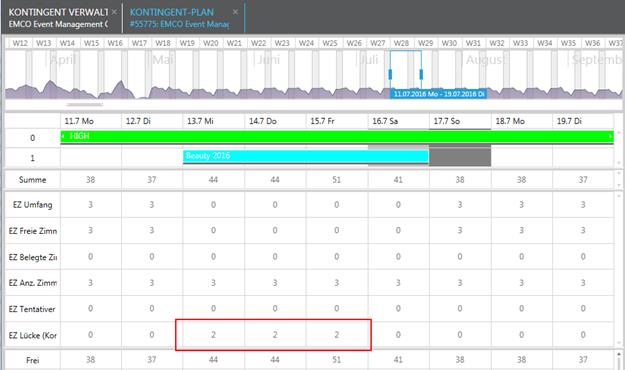Click the left arrow on the HIGH bar
Image resolution: width=625 pixels, height=370 pixels.
point(63,136)
